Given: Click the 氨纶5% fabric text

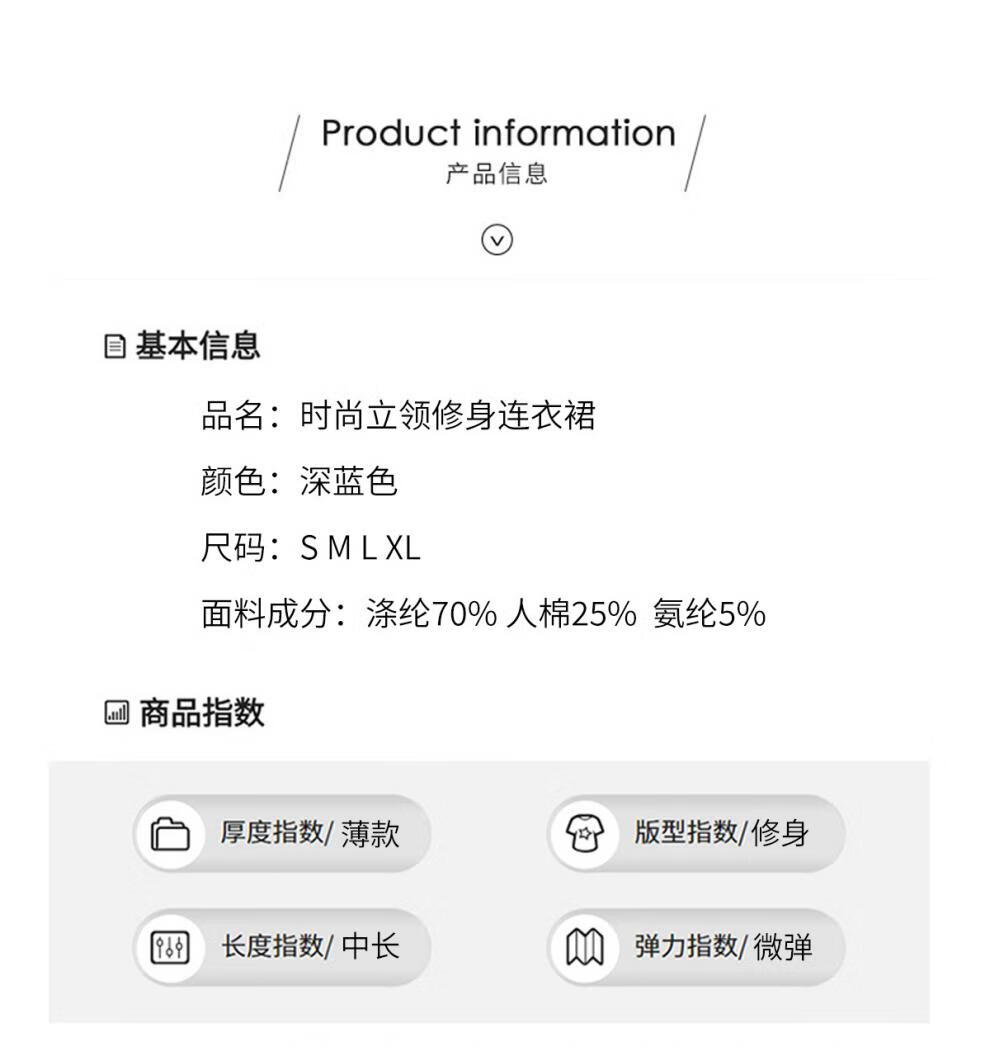Looking at the screenshot, I should [x=709, y=614].
